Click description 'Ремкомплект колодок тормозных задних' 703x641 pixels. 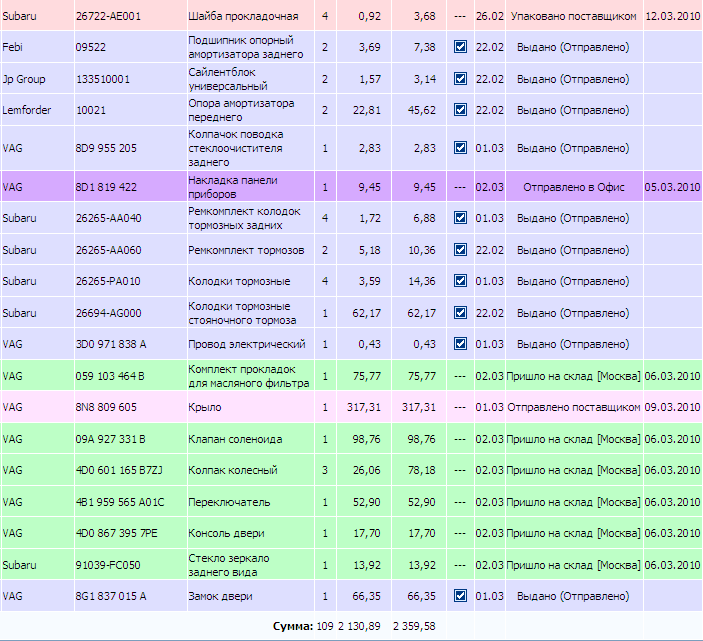click(x=244, y=218)
